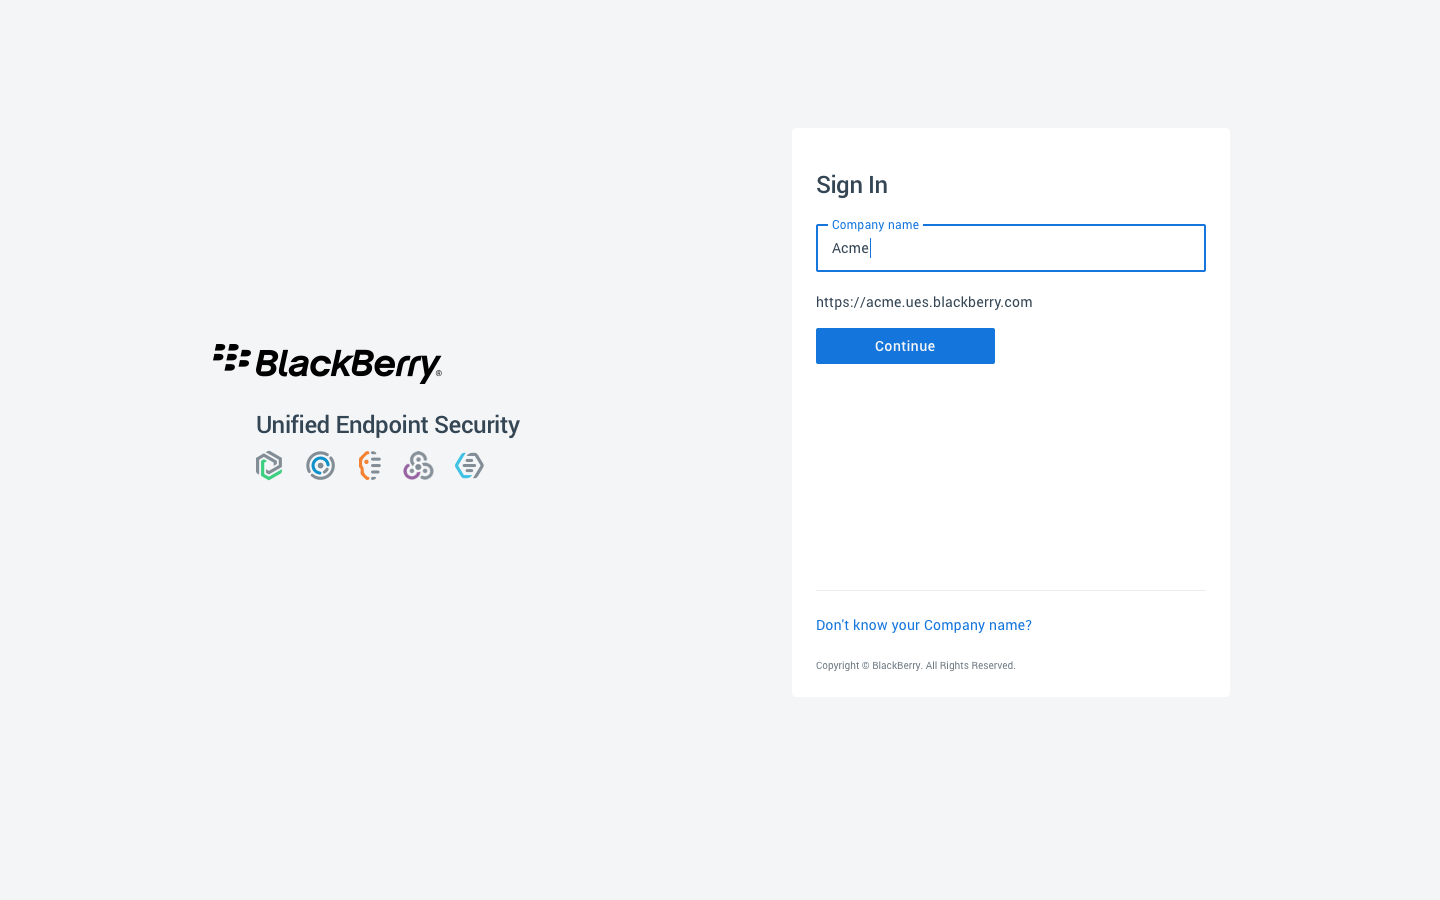The image size is (1440, 900).
Task: Open the "Don't know your Company name?" link
Action: point(923,625)
